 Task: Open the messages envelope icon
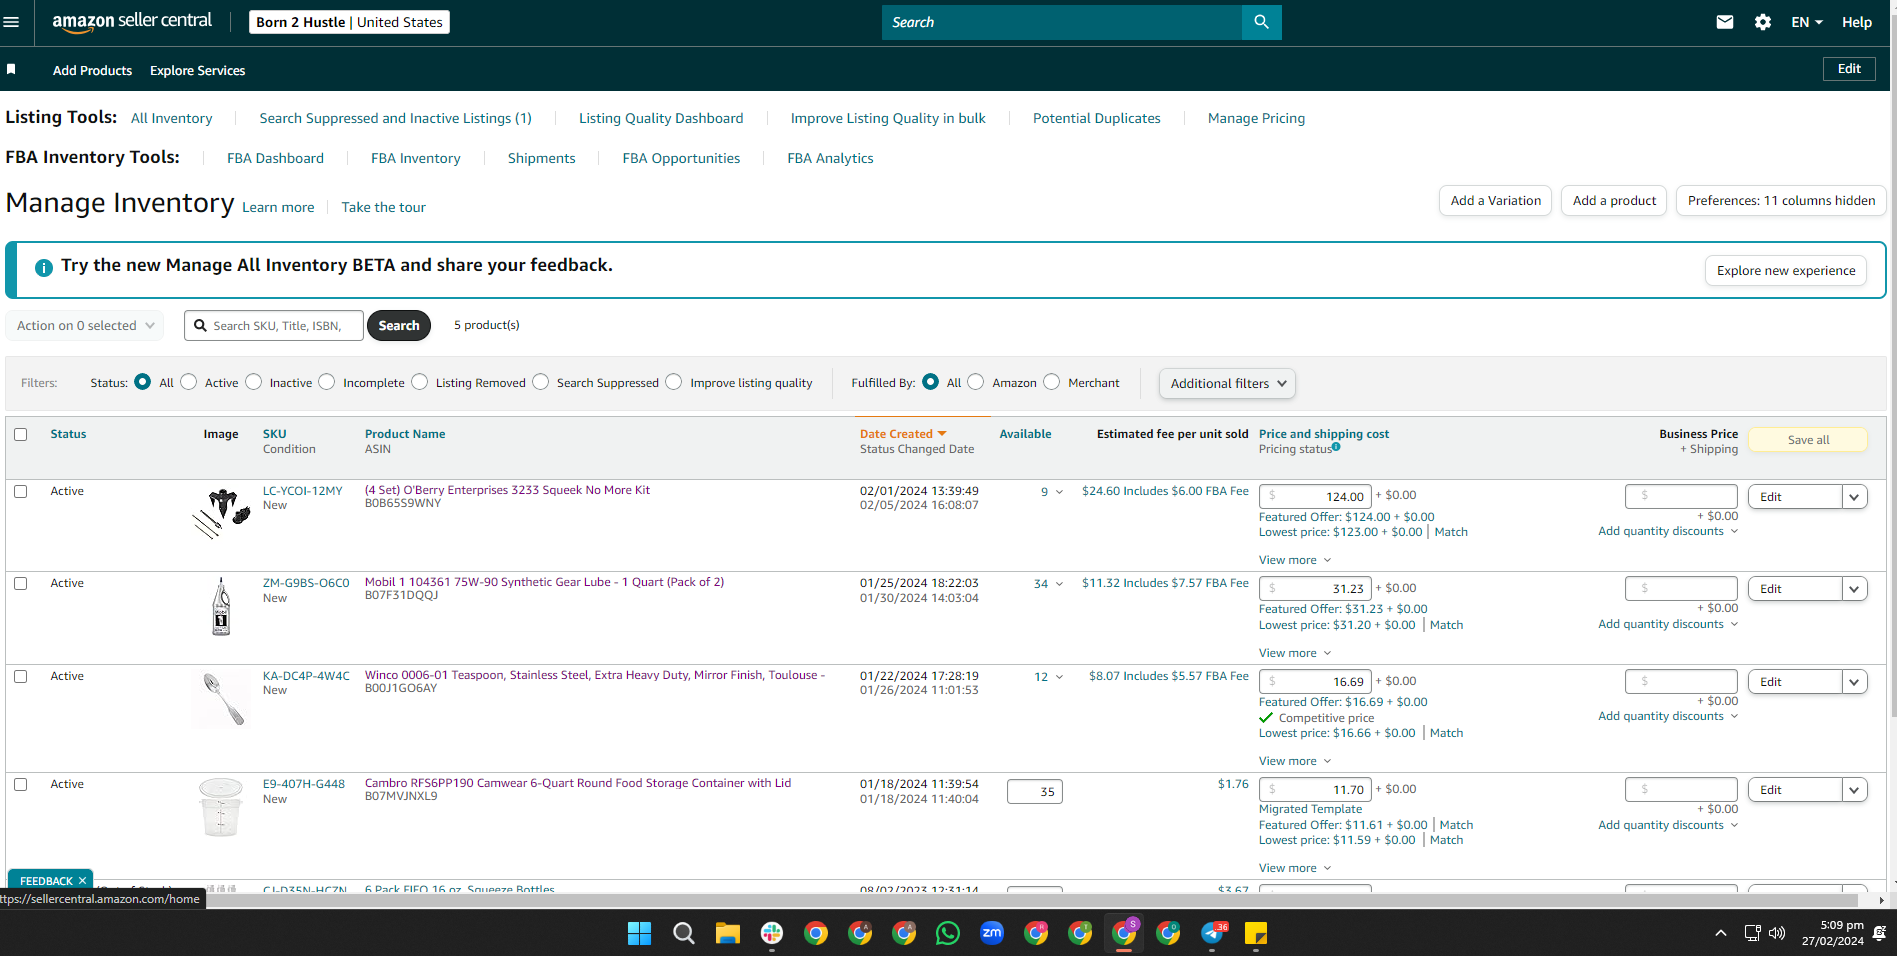click(1725, 22)
